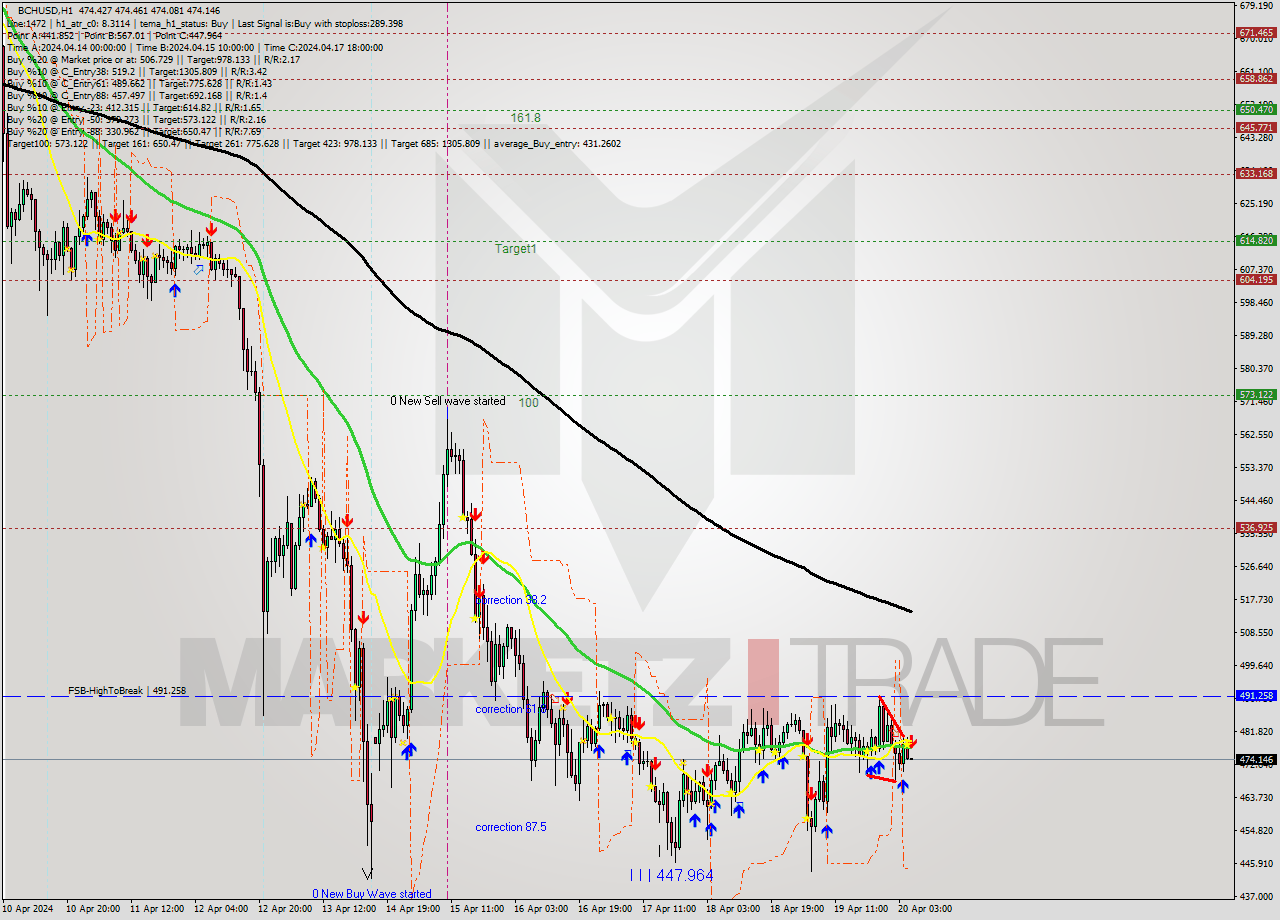Select the '18 Apr 19:00' time label
The width and height of the screenshot is (1280, 920).
tap(797, 909)
